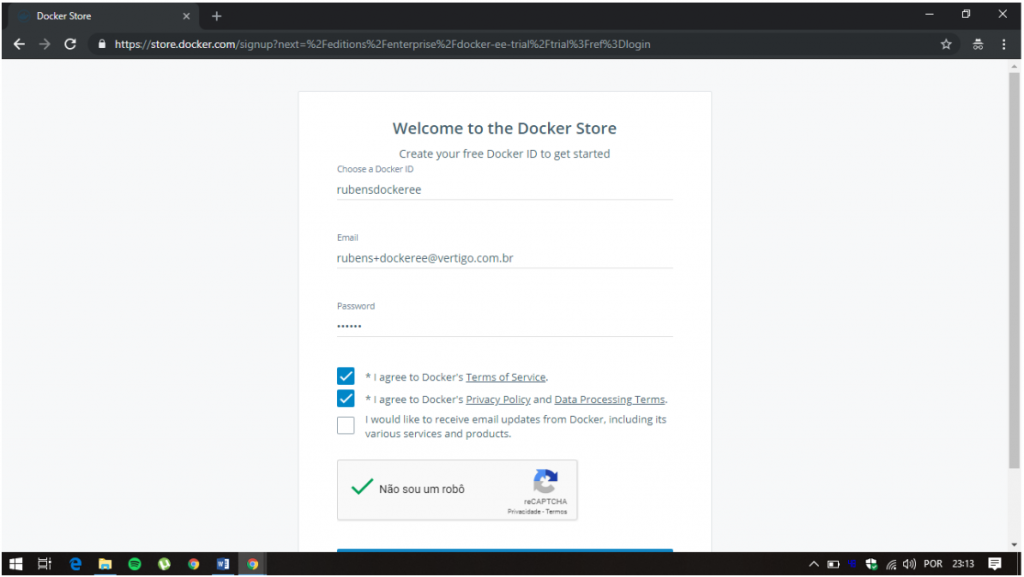Open the Chrome three-dot menu
This screenshot has height=577, width=1024.
(1004, 44)
